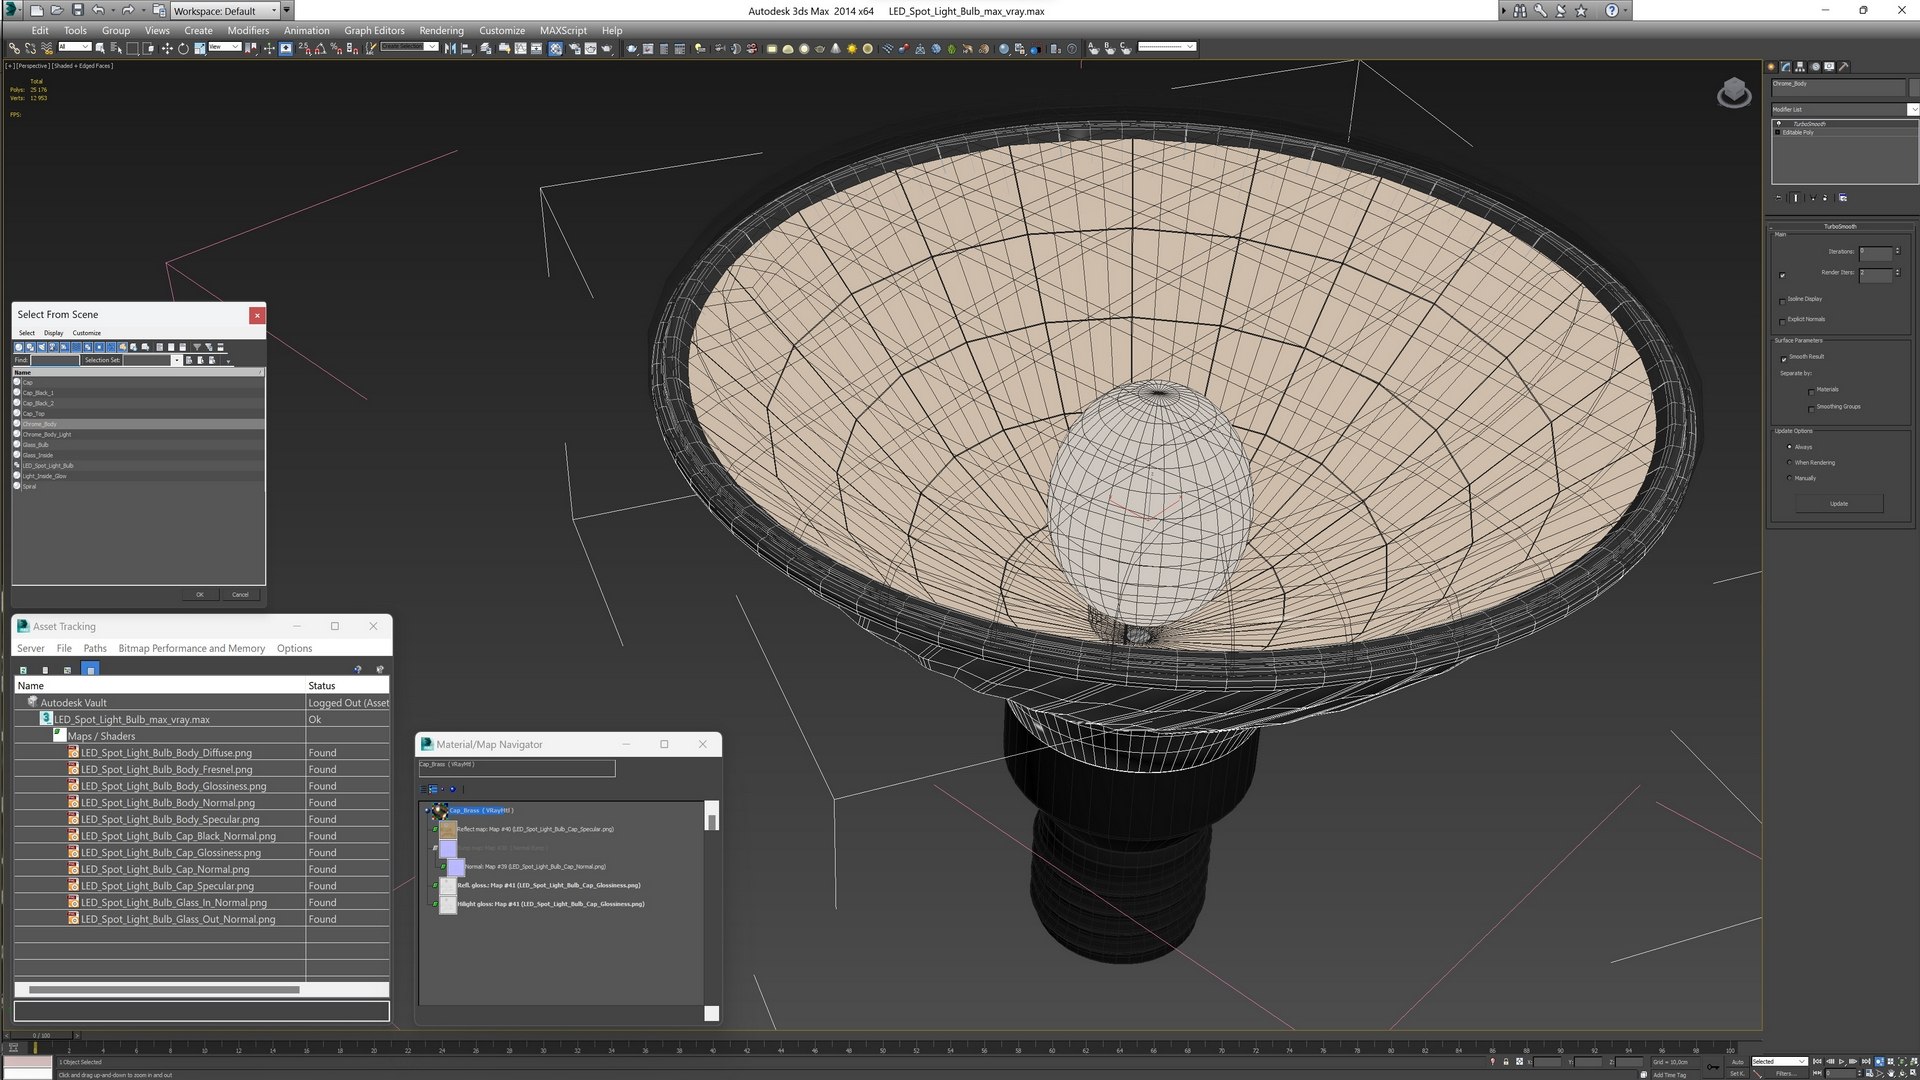Click Cancel in Select From Scene dialog
Image resolution: width=1920 pixels, height=1080 pixels.
click(x=240, y=595)
